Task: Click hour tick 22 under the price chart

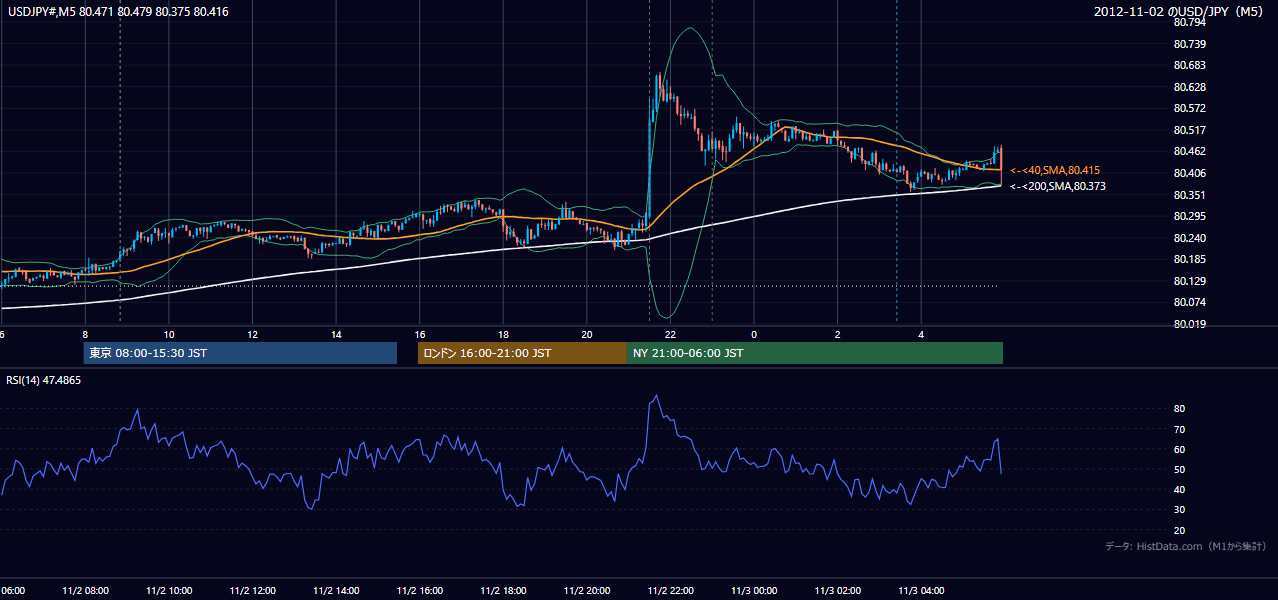Action: pyautogui.click(x=671, y=335)
